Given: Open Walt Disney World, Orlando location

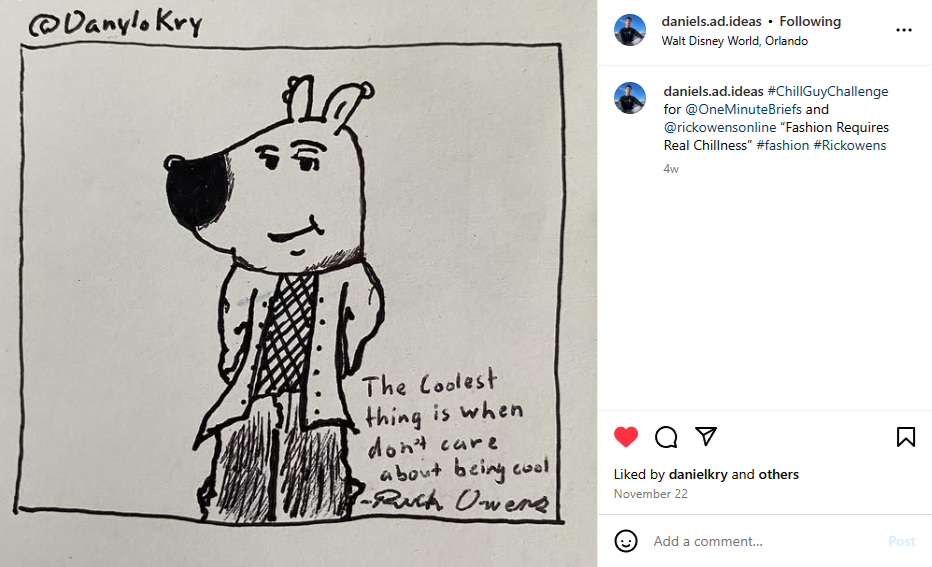Looking at the screenshot, I should [735, 41].
